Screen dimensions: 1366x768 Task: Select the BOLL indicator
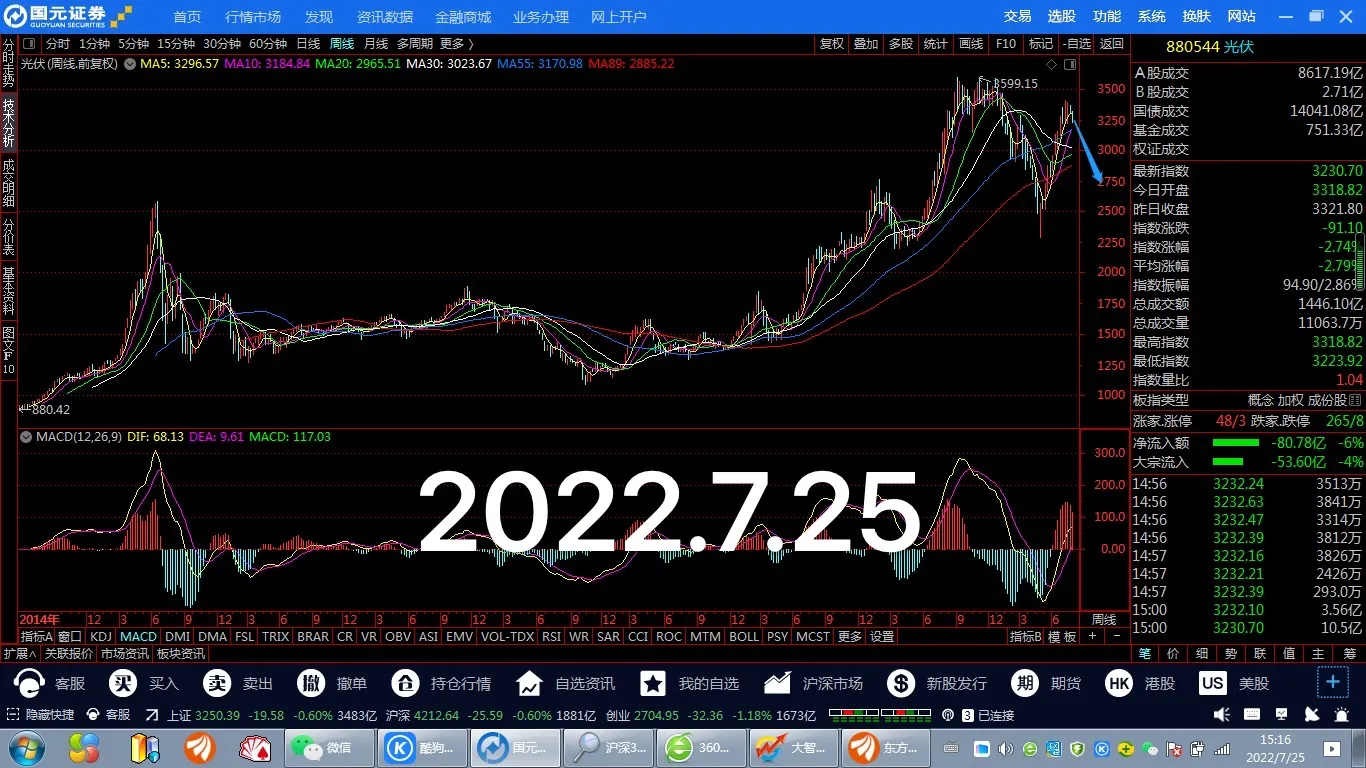click(743, 636)
